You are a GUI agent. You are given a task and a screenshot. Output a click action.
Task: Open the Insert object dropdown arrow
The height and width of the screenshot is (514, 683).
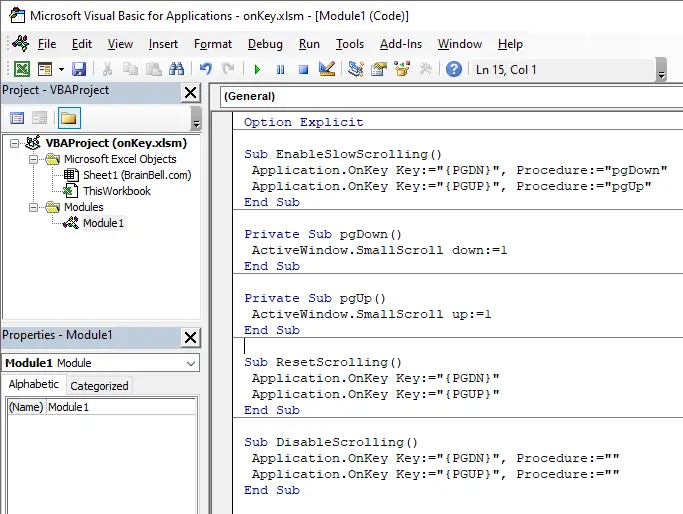click(x=61, y=69)
